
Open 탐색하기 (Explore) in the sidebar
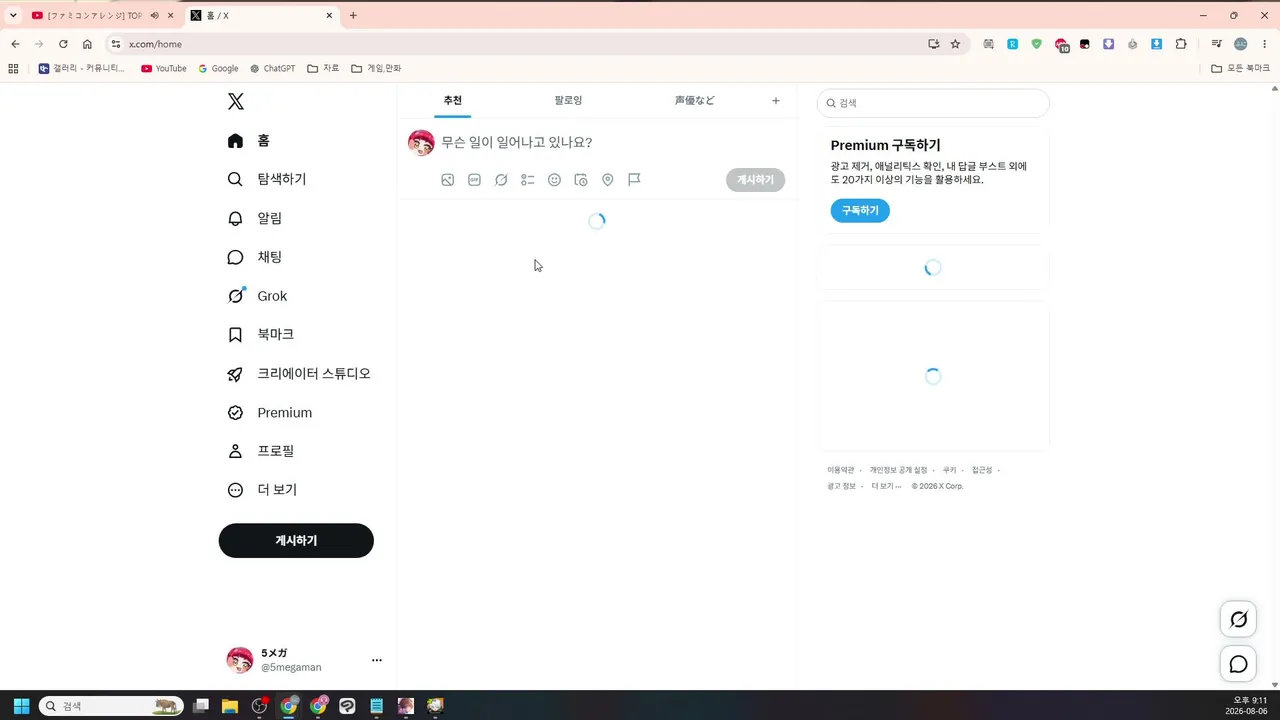coord(267,180)
